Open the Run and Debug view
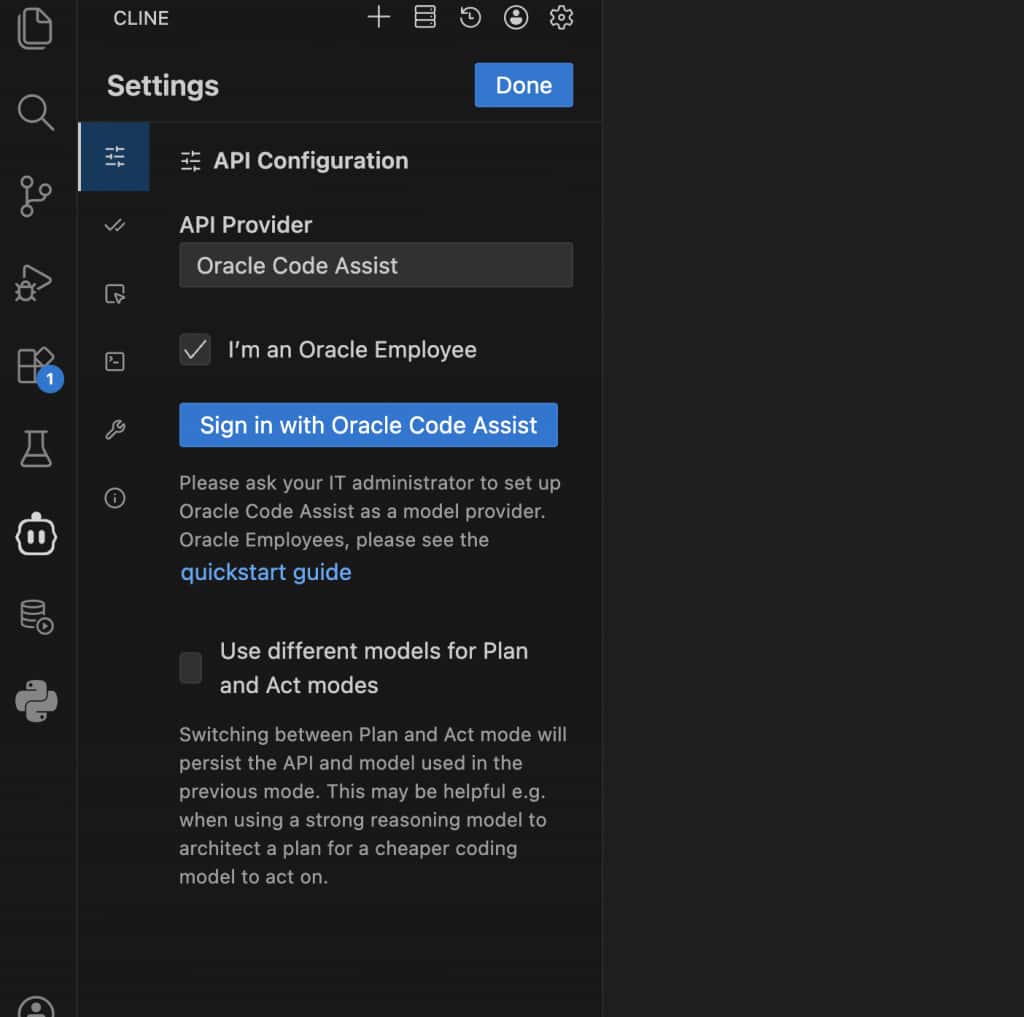Image resolution: width=1024 pixels, height=1017 pixels. pyautogui.click(x=34, y=283)
